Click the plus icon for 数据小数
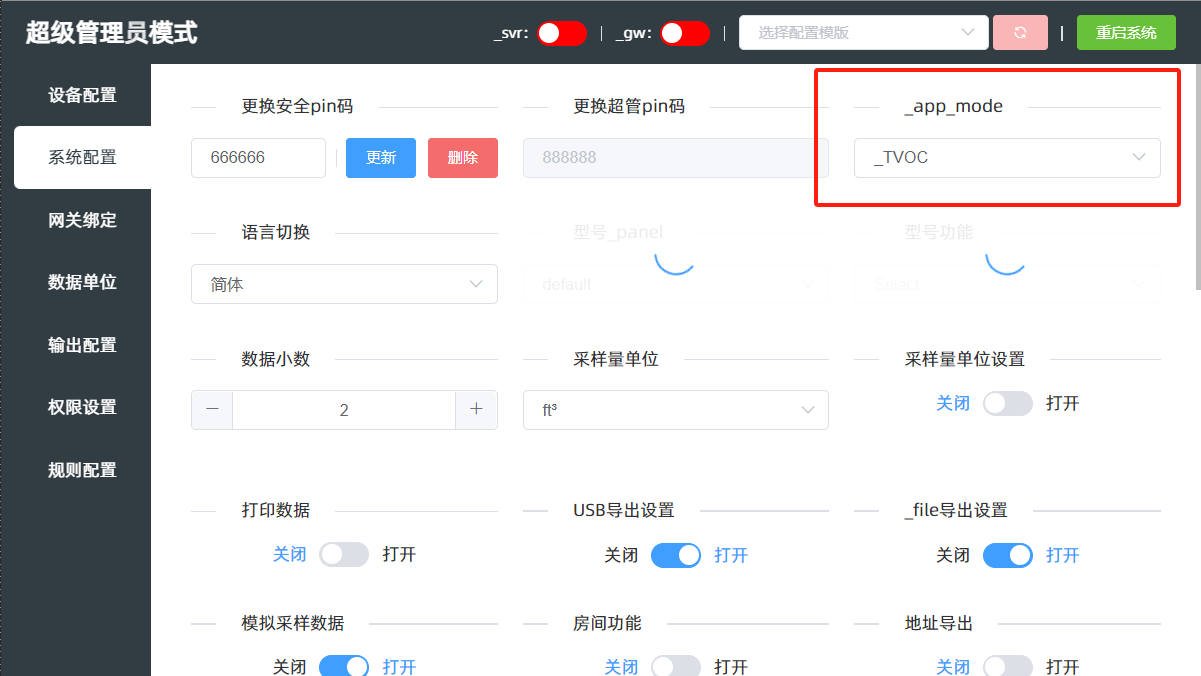This screenshot has height=676, width=1201. (476, 410)
